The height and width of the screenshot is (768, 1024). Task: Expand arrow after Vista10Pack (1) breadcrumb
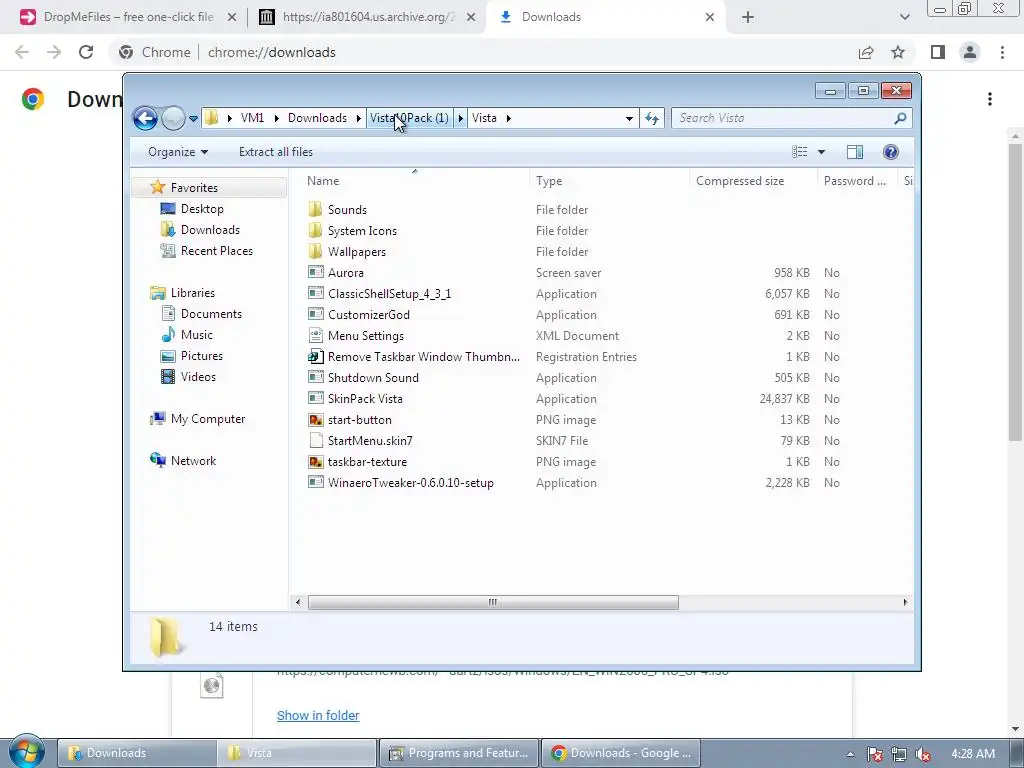click(x=460, y=118)
